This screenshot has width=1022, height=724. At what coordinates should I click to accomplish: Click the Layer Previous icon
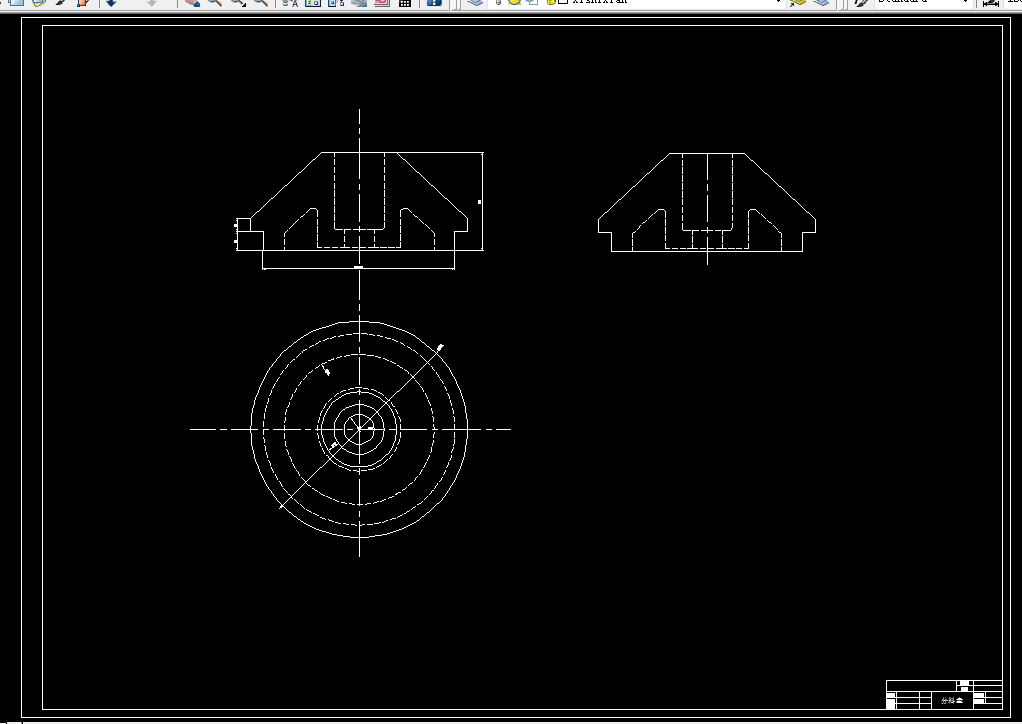(821, 3)
